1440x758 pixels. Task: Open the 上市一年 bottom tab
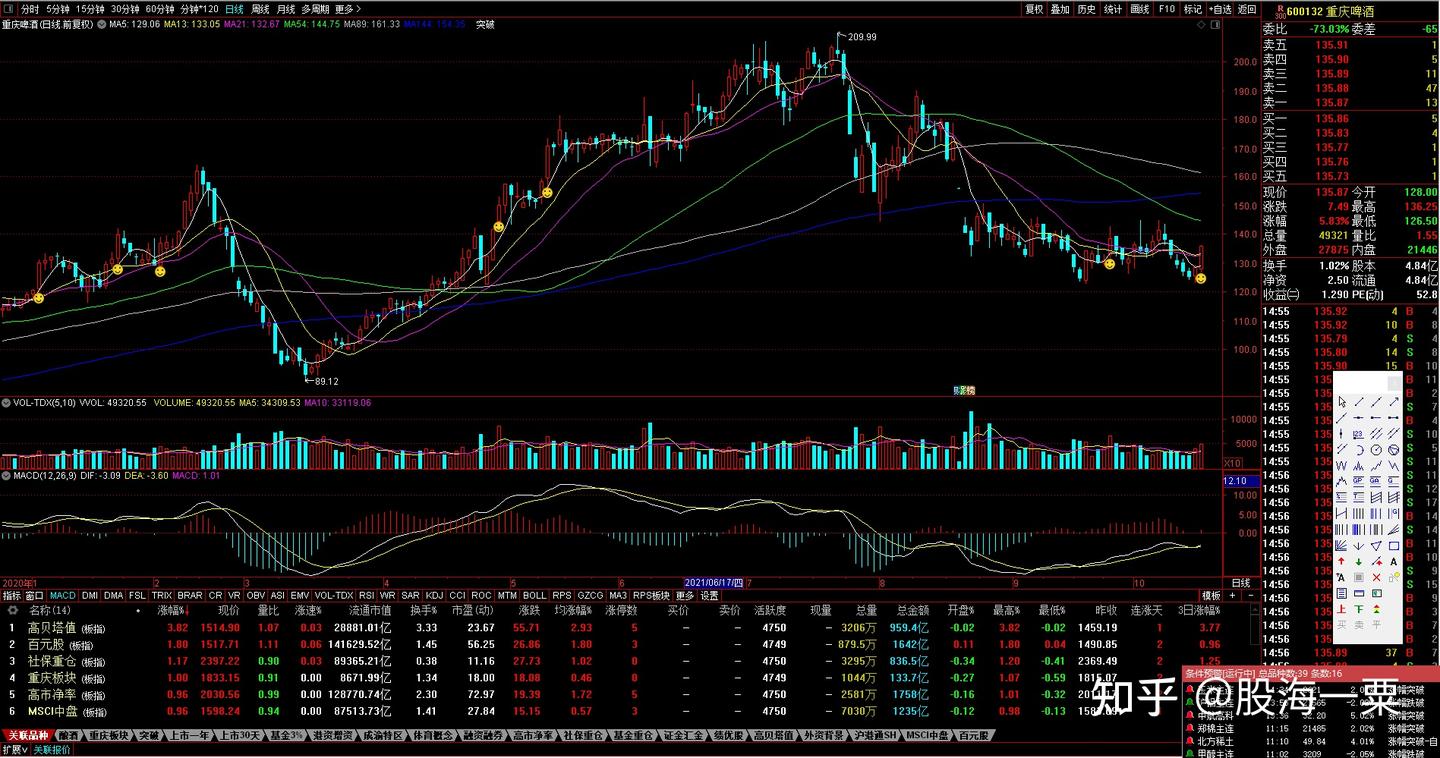point(190,735)
